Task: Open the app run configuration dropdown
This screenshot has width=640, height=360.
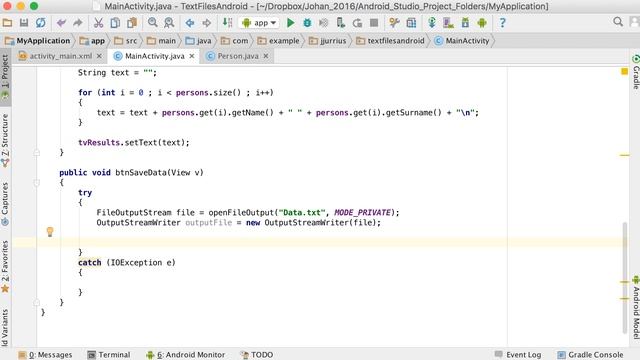Action: pos(259,23)
